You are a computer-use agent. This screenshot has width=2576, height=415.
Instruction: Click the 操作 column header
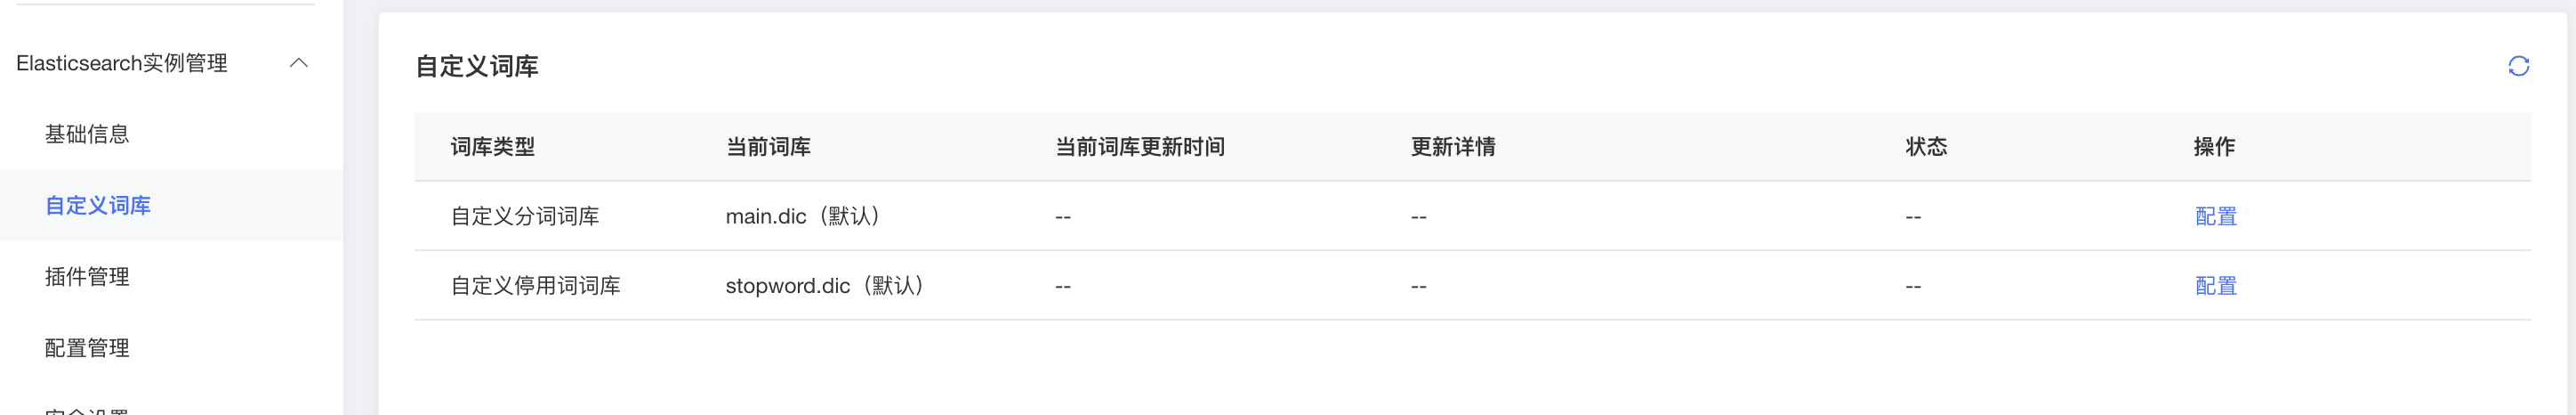click(2214, 147)
